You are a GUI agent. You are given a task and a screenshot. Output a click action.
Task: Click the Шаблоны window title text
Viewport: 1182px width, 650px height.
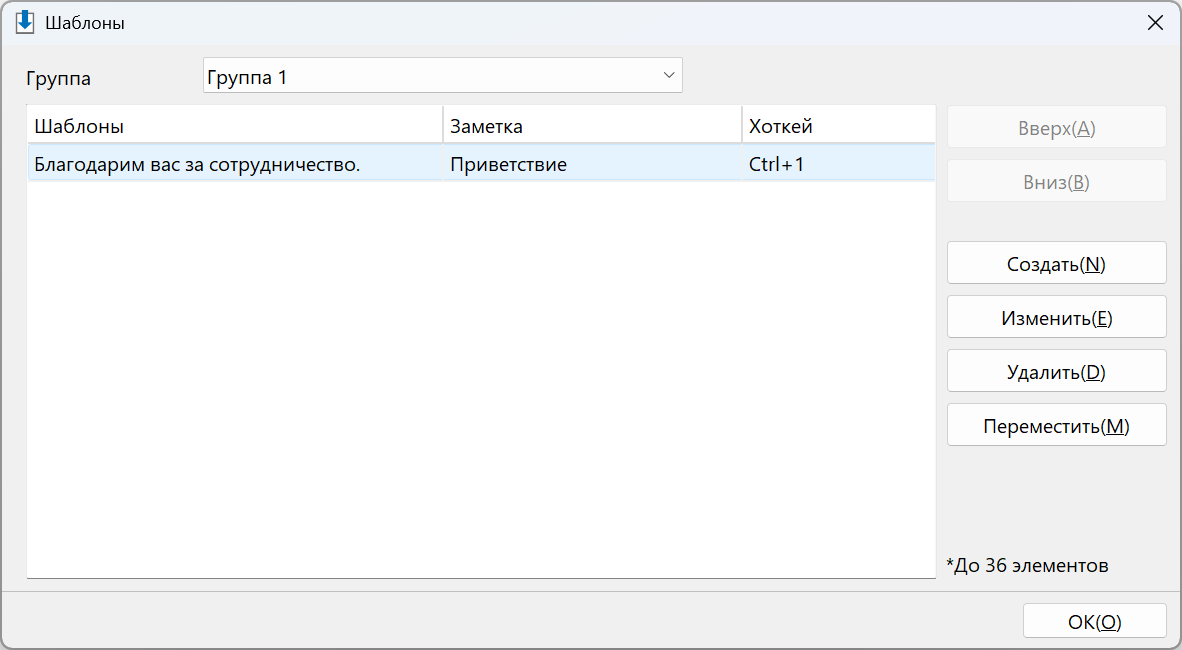[x=84, y=23]
